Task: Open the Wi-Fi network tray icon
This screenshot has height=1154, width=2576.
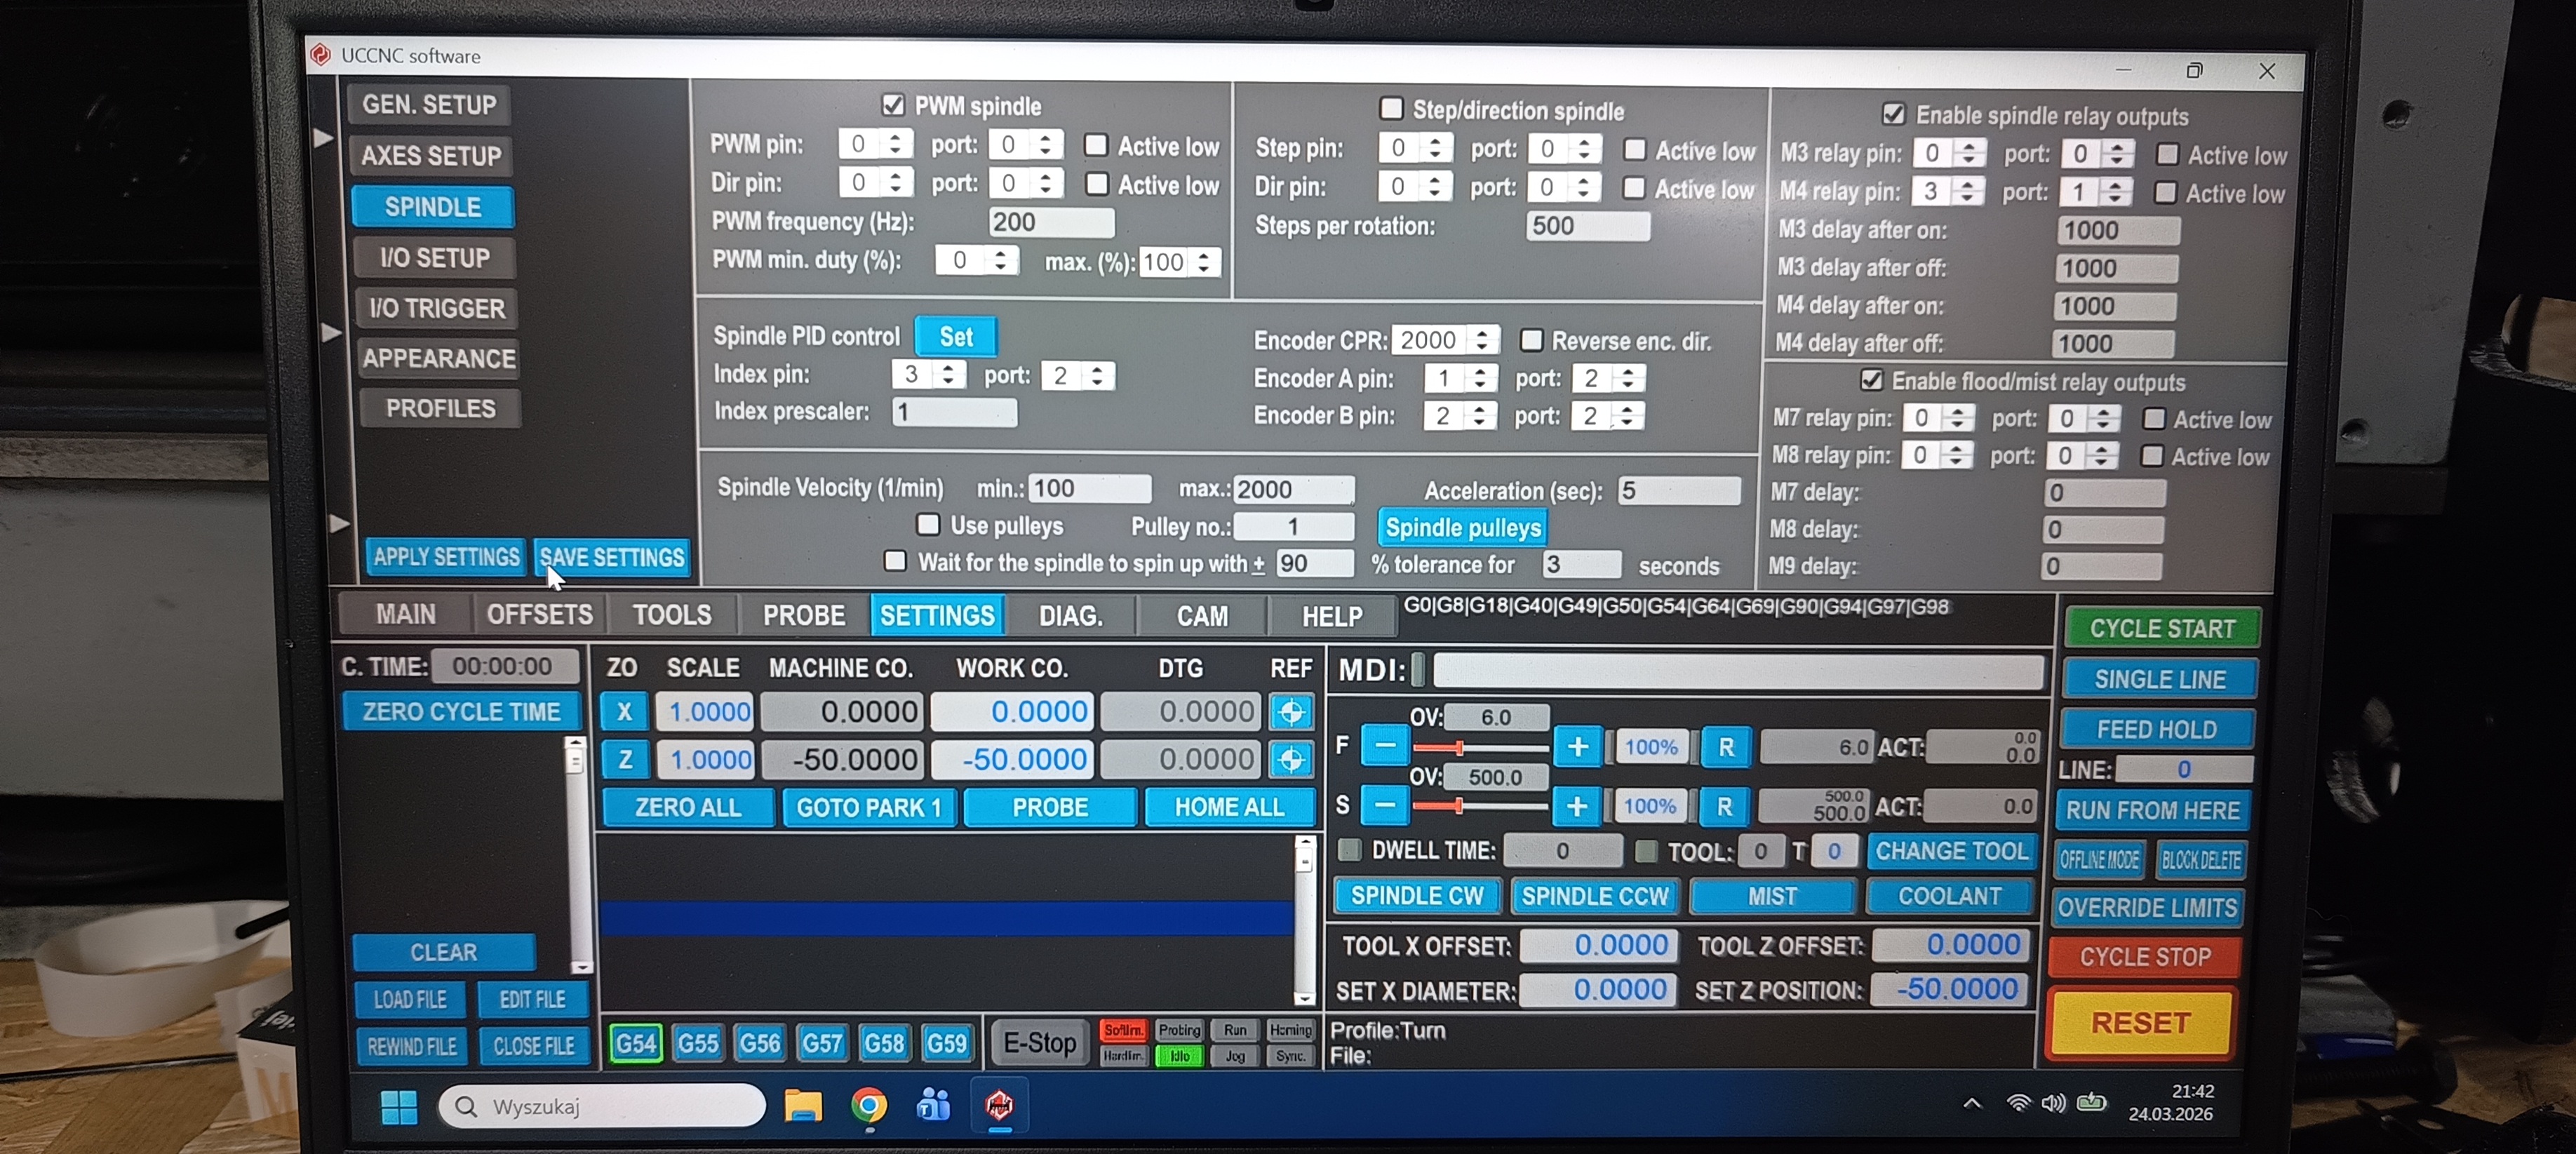Action: [2018, 1103]
